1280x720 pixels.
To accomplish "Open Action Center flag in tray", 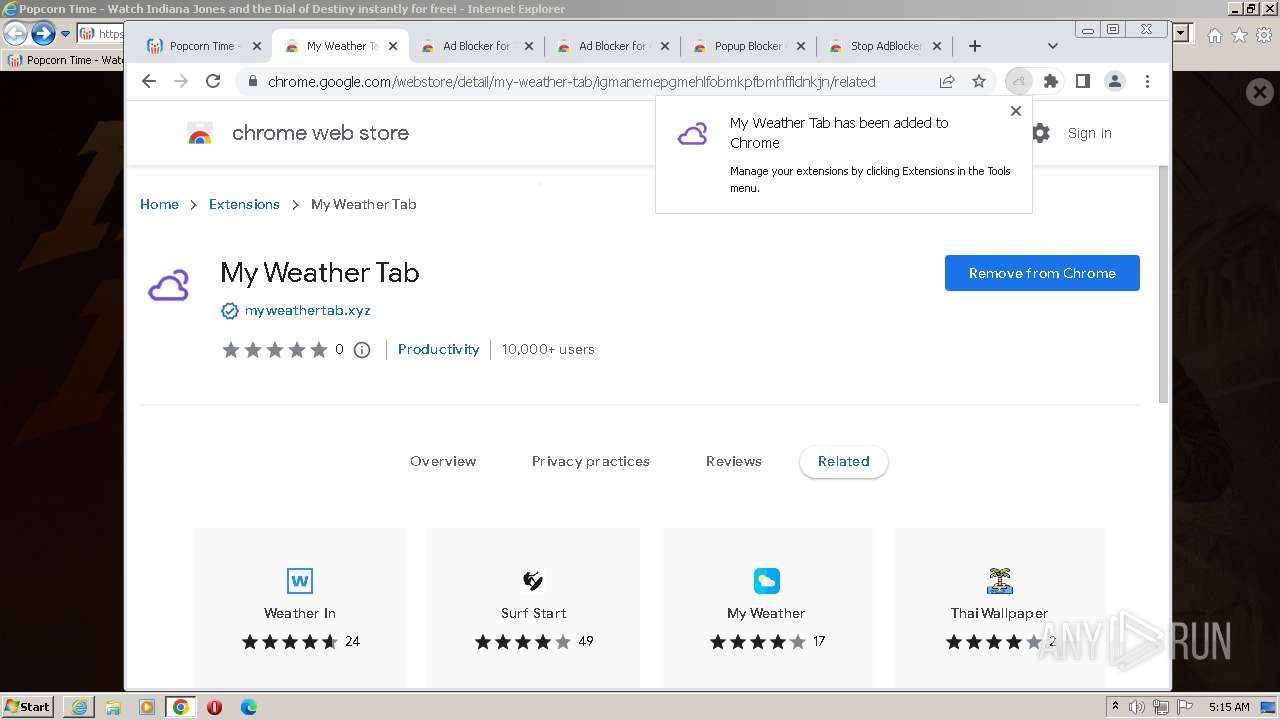I will [1183, 707].
